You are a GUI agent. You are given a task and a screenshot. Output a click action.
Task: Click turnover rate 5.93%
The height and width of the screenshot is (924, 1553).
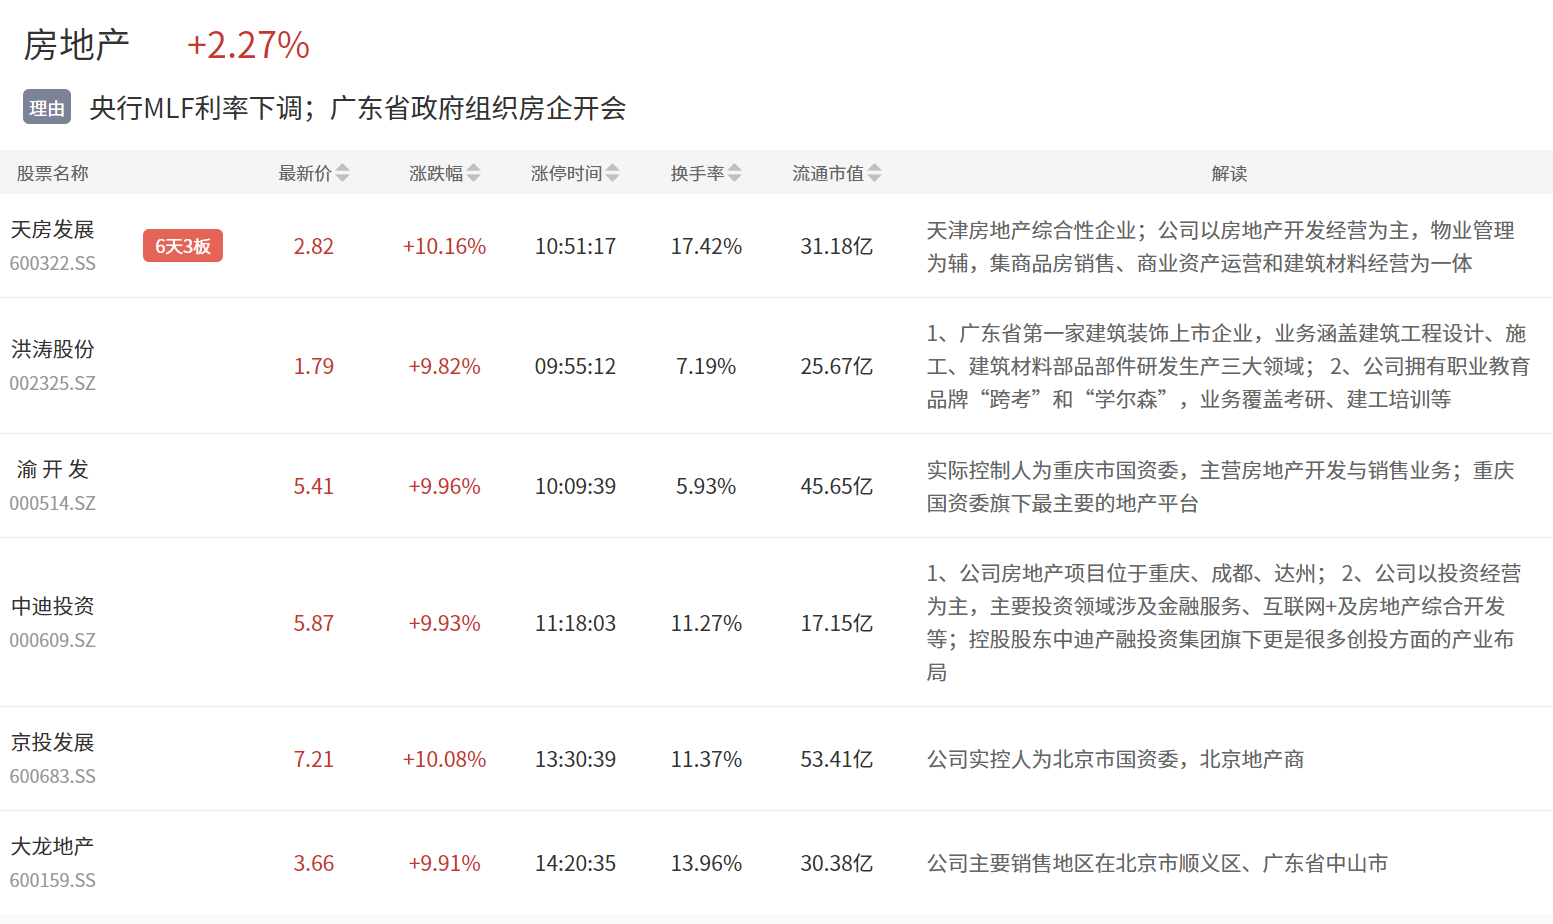tap(706, 486)
